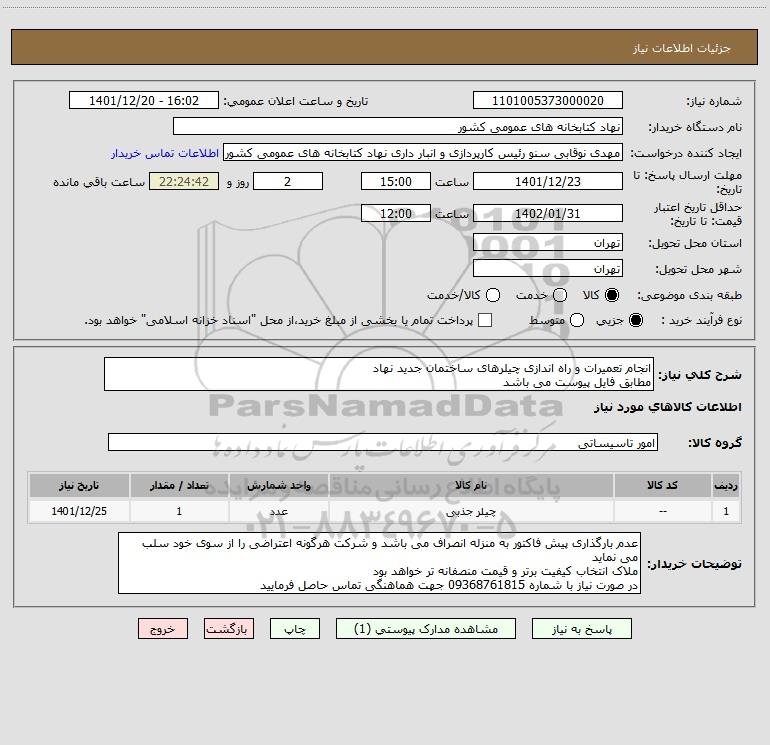Screen dimensions: 770x745
Task: Click the تاریخ نیاز column header
Action: 79,486
